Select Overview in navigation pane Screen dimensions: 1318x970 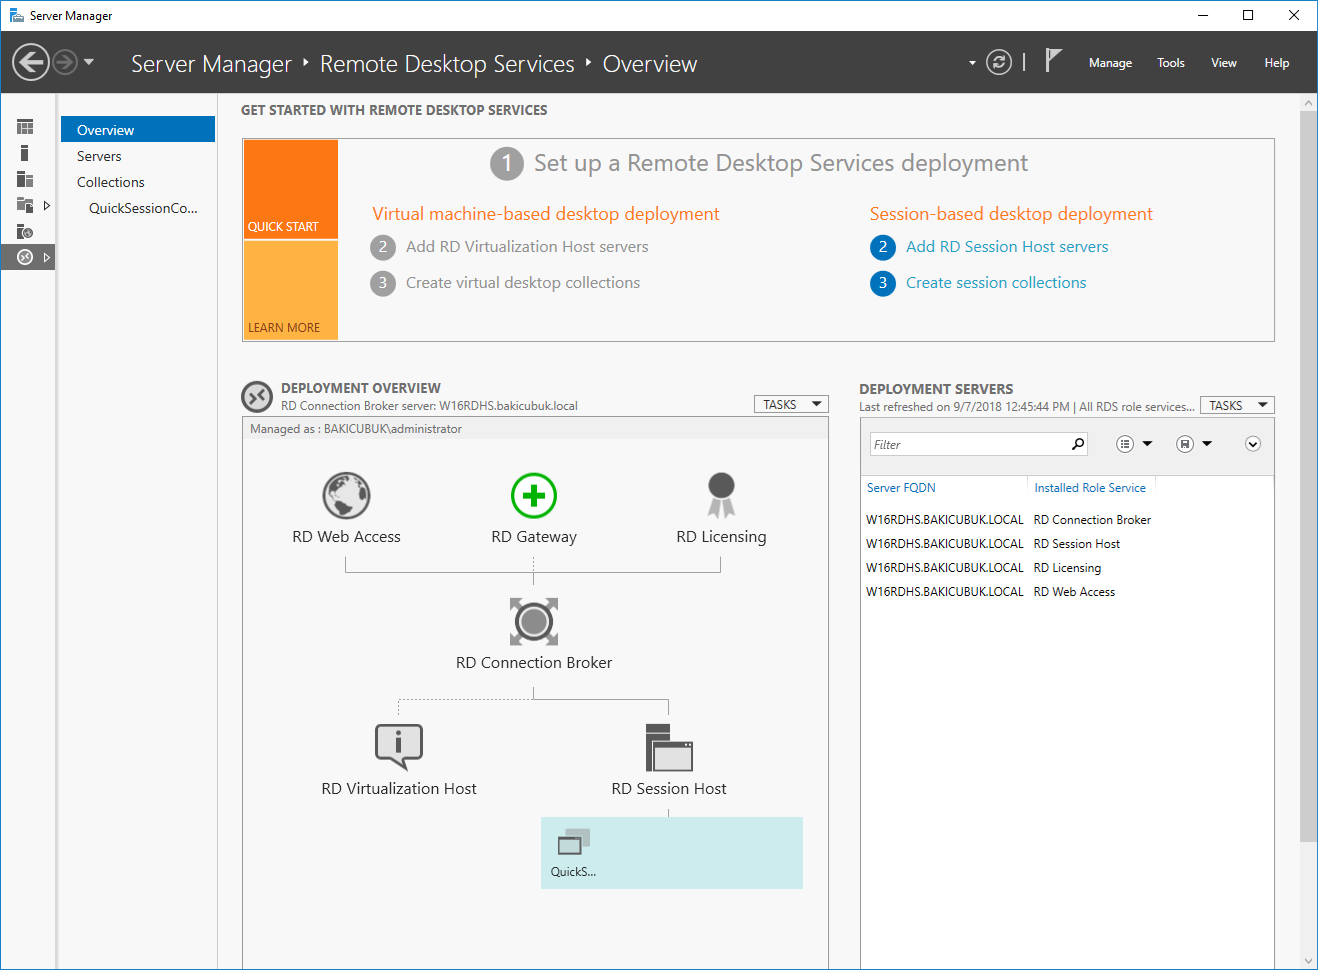[138, 130]
